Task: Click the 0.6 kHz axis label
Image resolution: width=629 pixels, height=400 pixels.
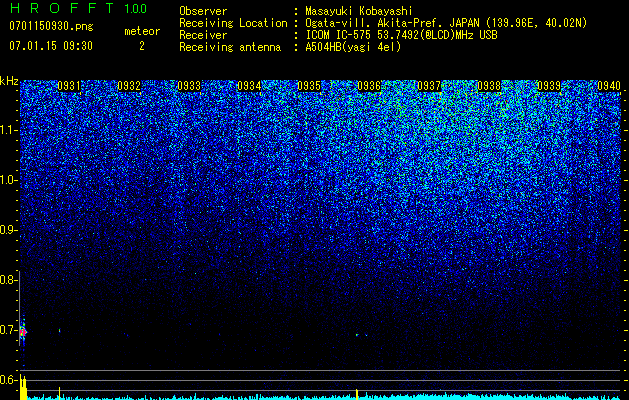Action: pos(8,380)
